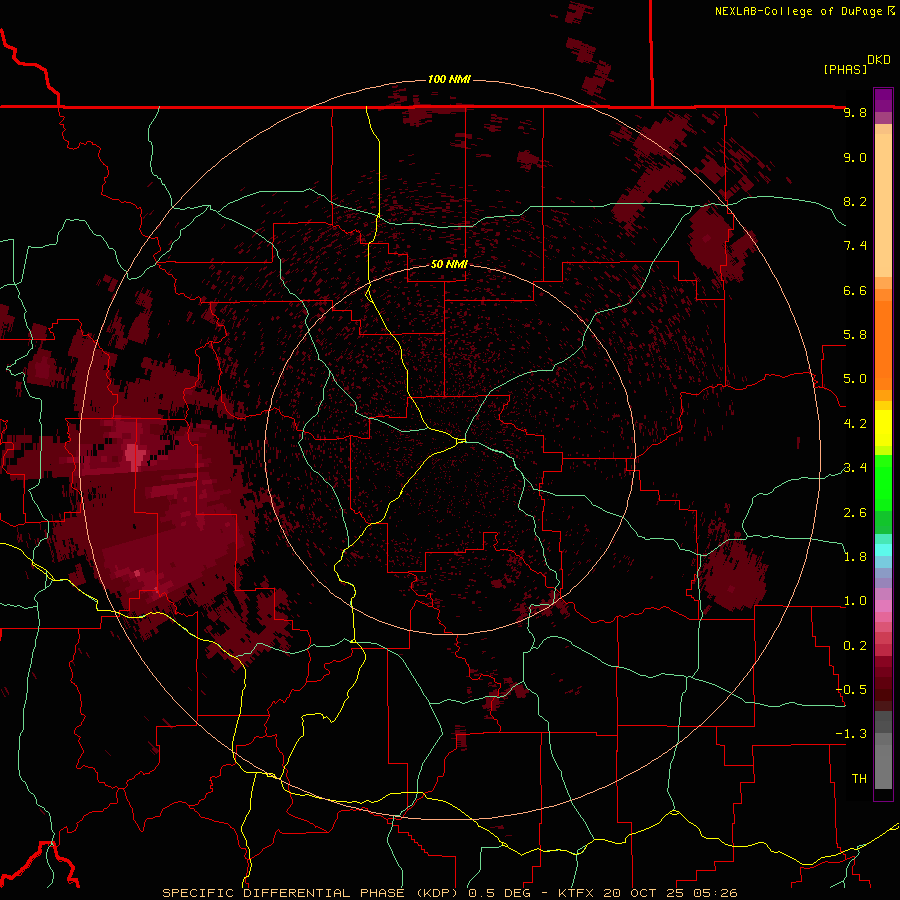The image size is (900, 900).
Task: Click the KTFX radar site identifier
Action: click(x=576, y=893)
